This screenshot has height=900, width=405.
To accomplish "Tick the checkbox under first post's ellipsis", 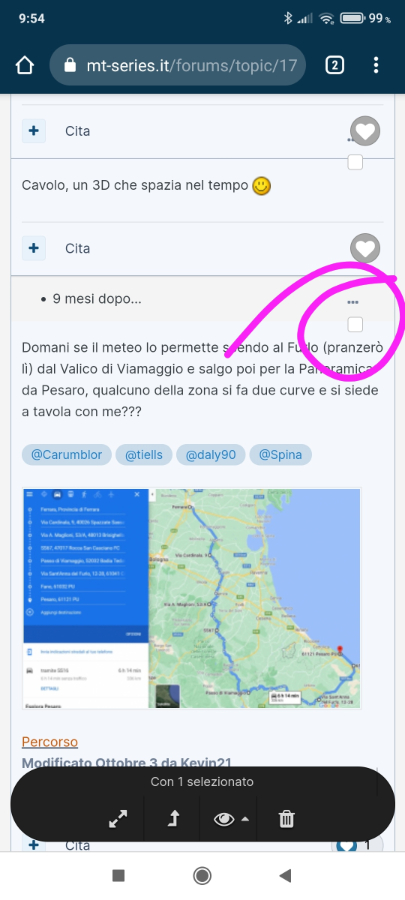I will click(x=355, y=162).
